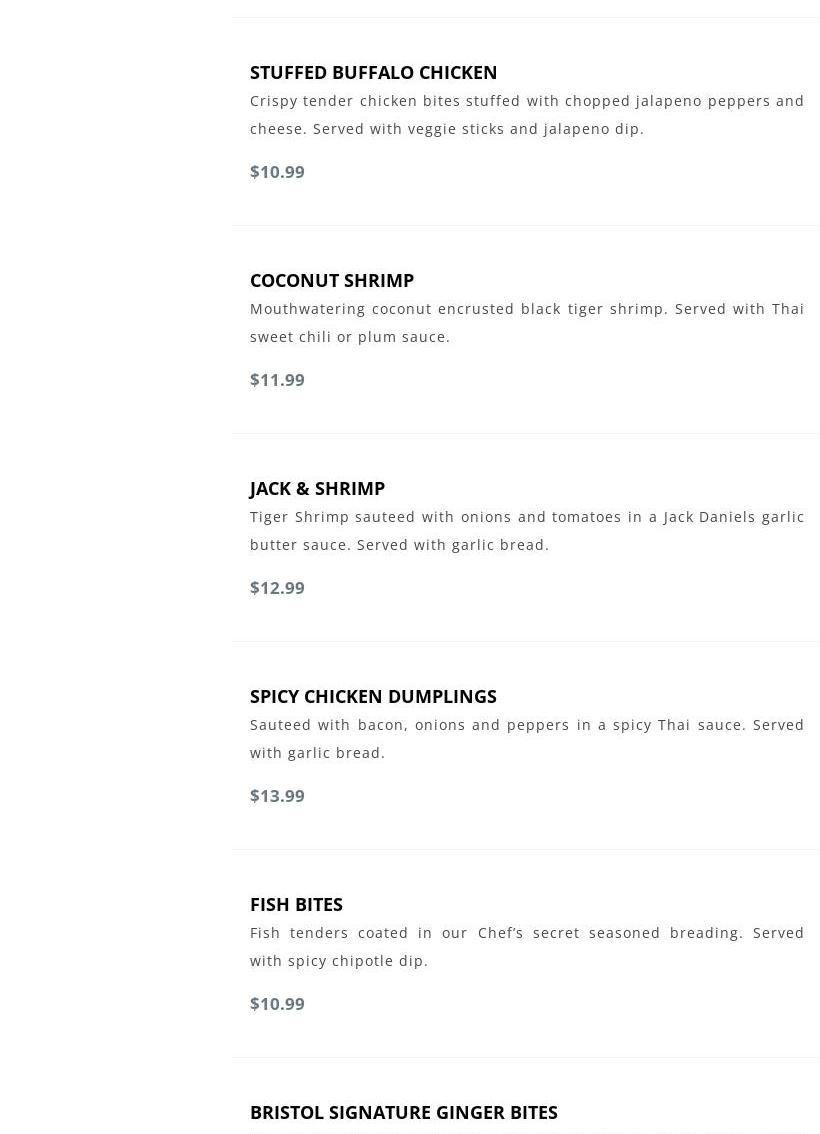Select the Fish Bites menu title
The width and height of the screenshot is (820, 1134).
tap(296, 904)
